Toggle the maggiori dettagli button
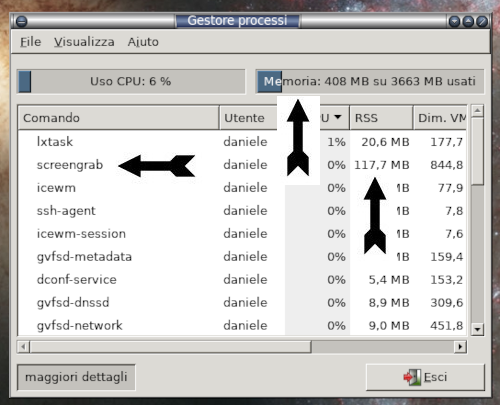Screen dimensions: 500x405 (76, 377)
